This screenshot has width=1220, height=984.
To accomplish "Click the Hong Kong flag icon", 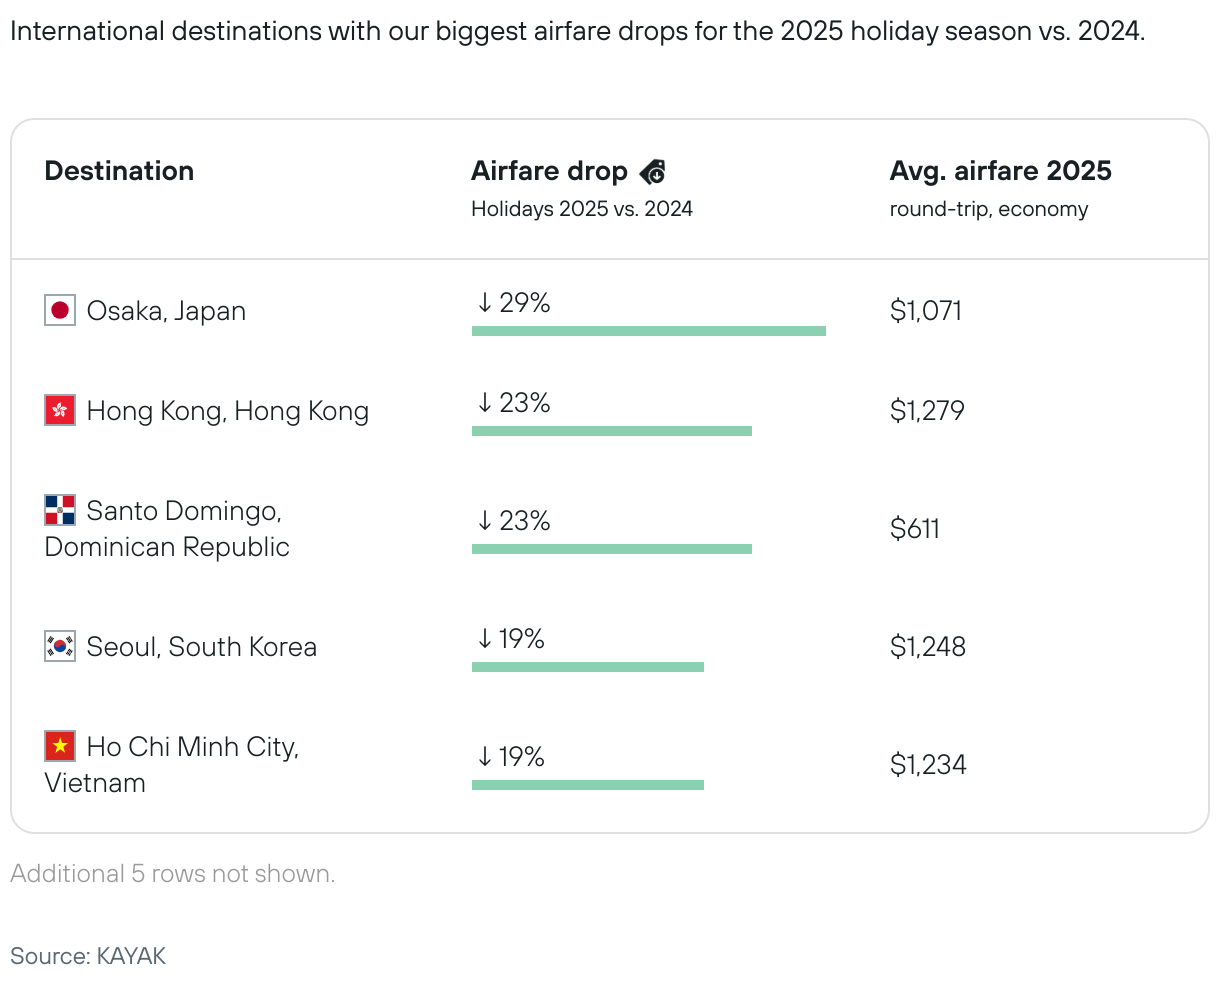I will (x=60, y=411).
